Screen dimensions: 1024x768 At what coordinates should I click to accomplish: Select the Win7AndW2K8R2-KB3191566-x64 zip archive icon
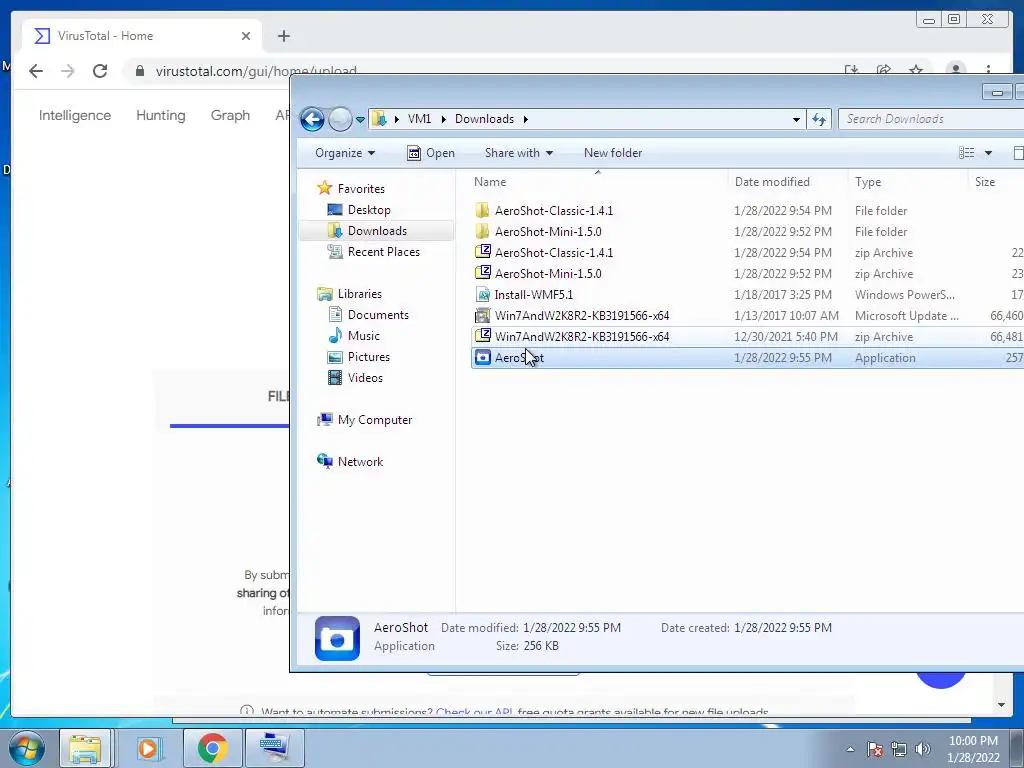tap(483, 336)
